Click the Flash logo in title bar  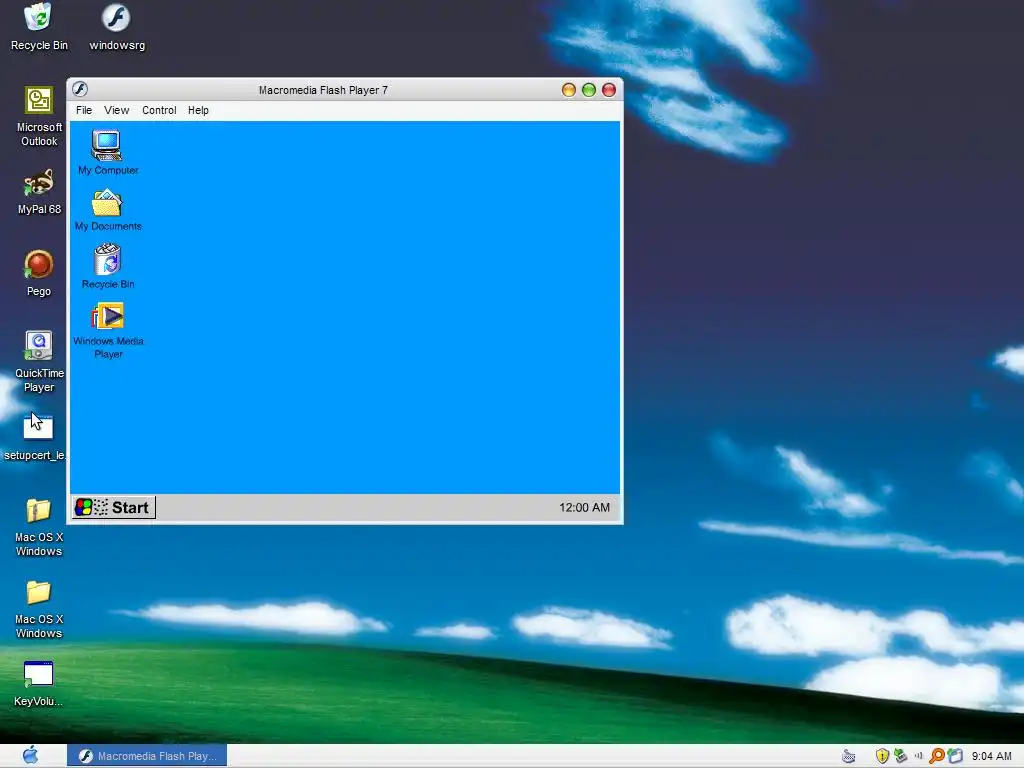(x=80, y=89)
